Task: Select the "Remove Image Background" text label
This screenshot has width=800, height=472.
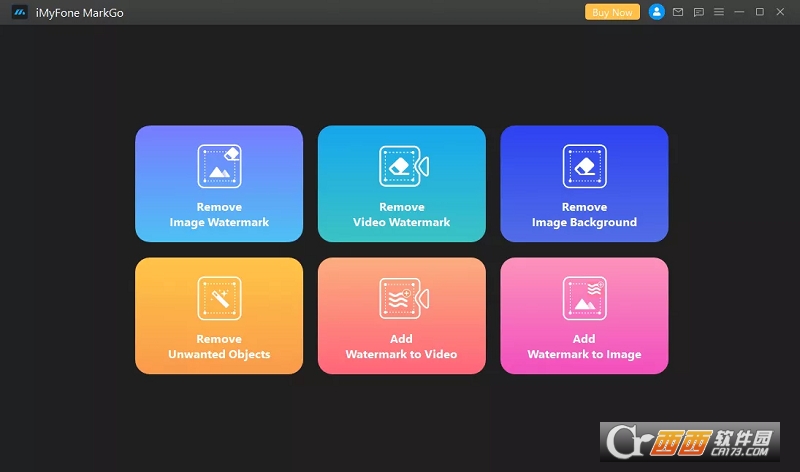Action: tap(584, 215)
